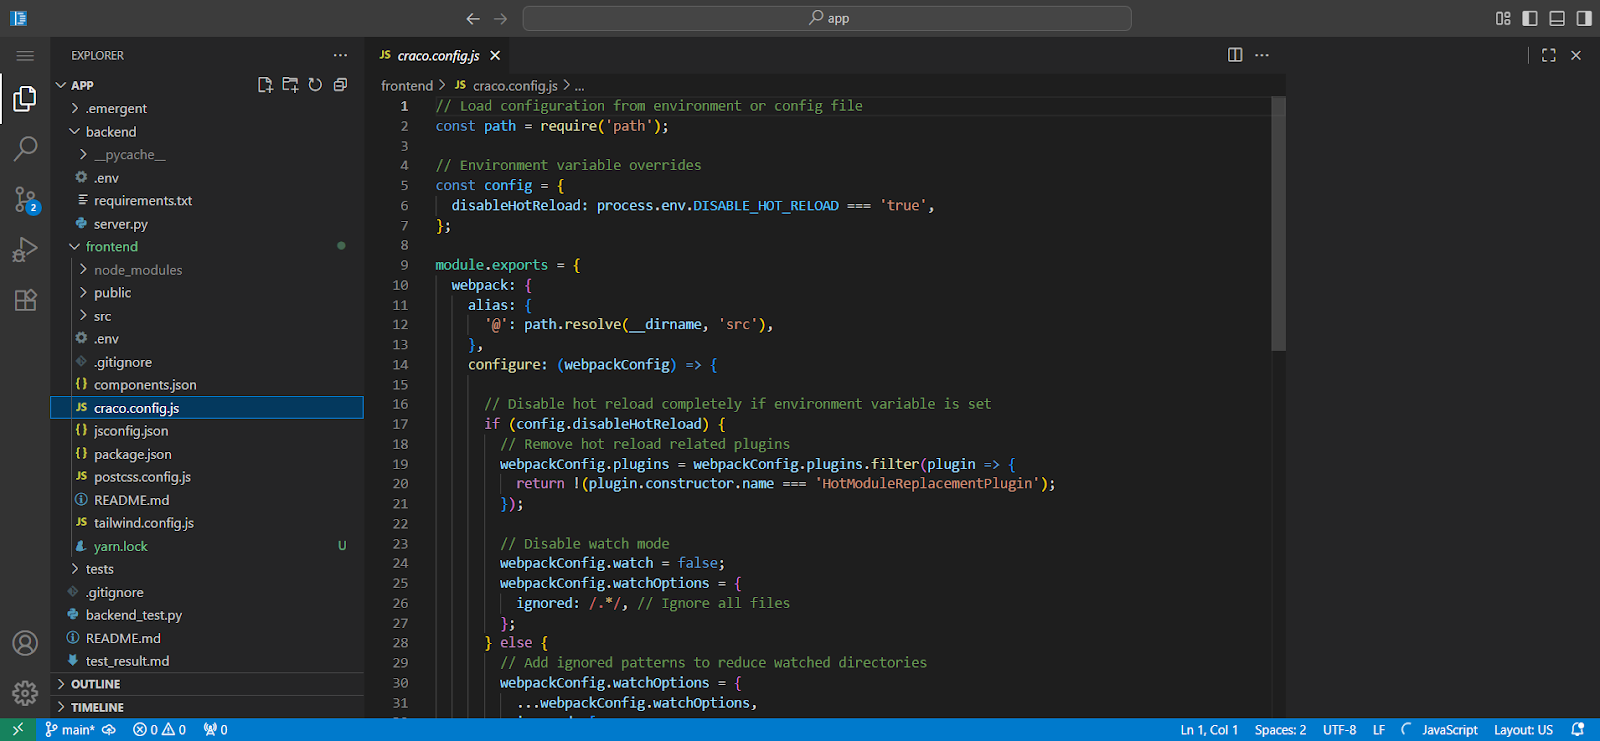Viewport: 1600px width, 741px height.
Task: Click synchronize changes cloud icon
Action: pyautogui.click(x=109, y=730)
